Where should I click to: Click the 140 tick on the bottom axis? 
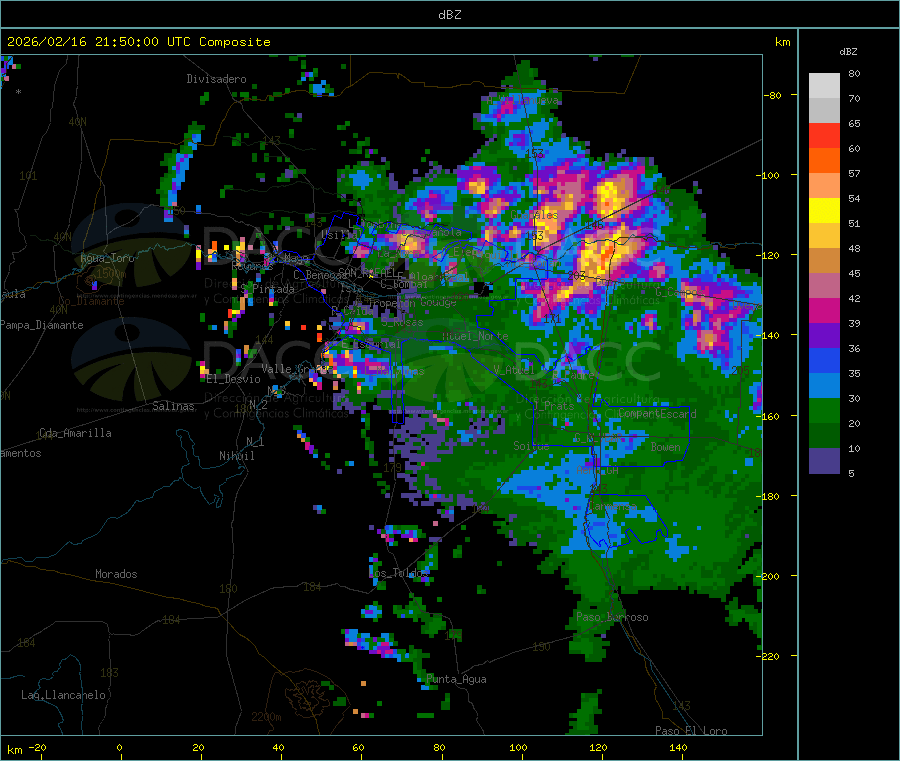point(678,747)
